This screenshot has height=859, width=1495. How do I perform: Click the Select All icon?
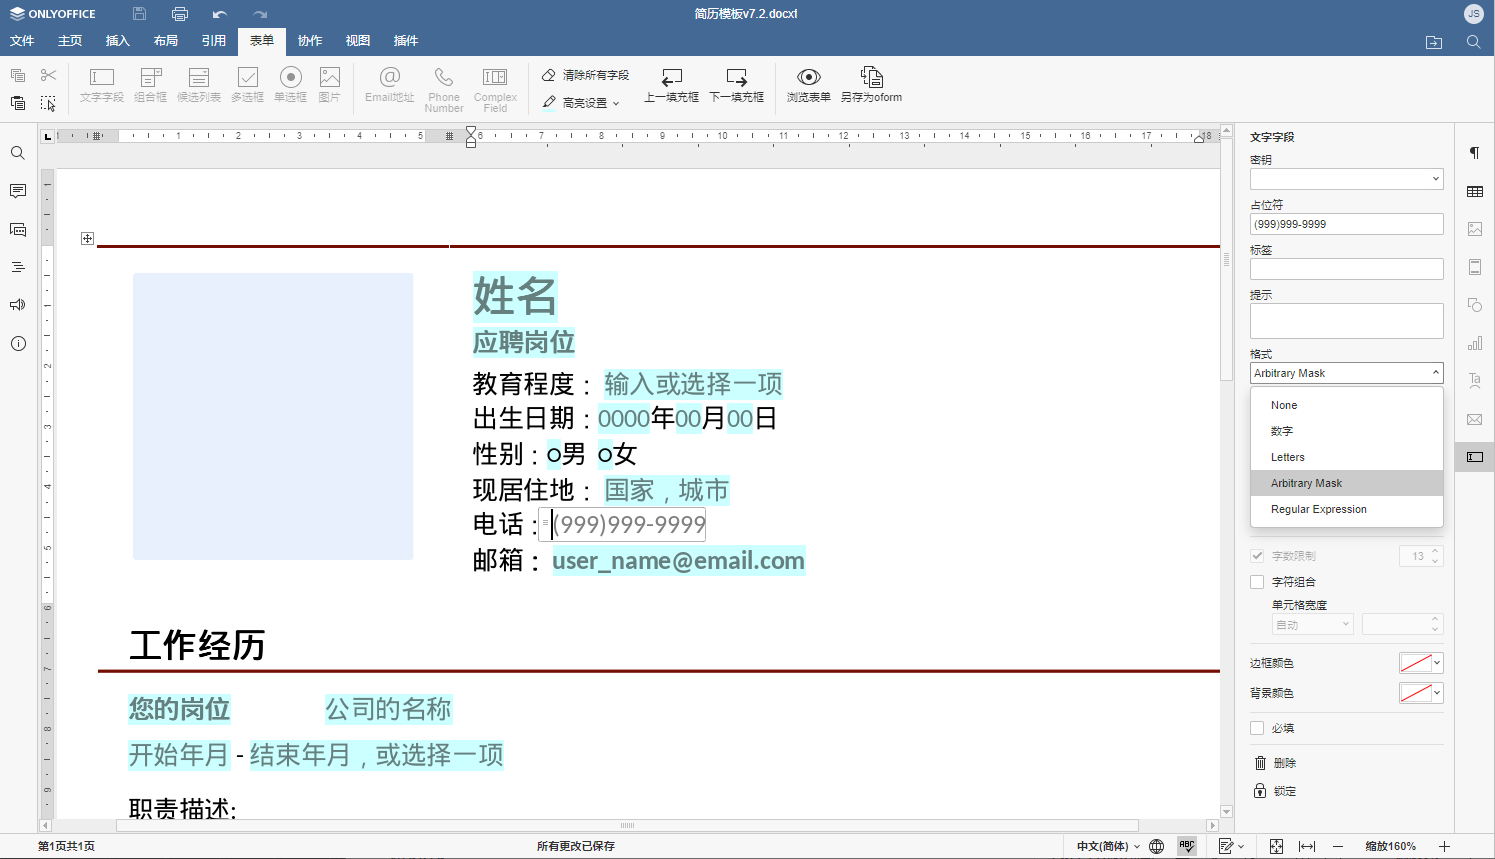48,102
